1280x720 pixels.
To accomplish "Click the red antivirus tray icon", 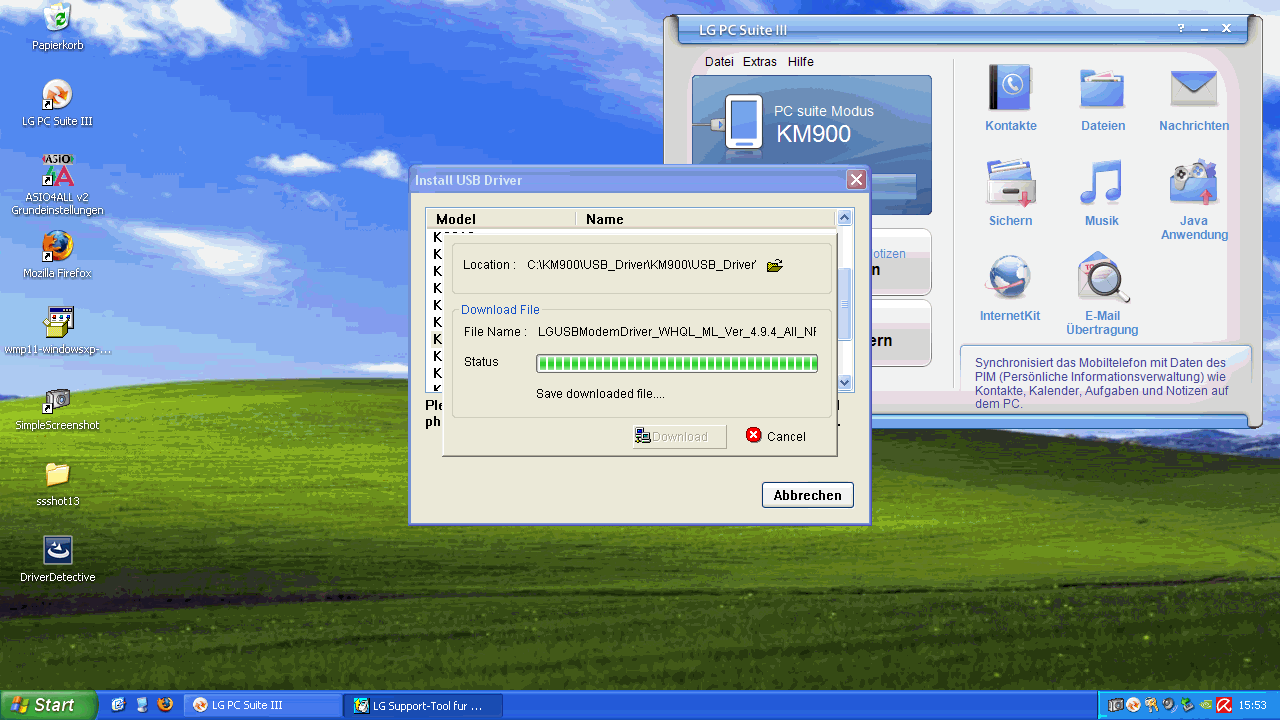I will click(1223, 705).
